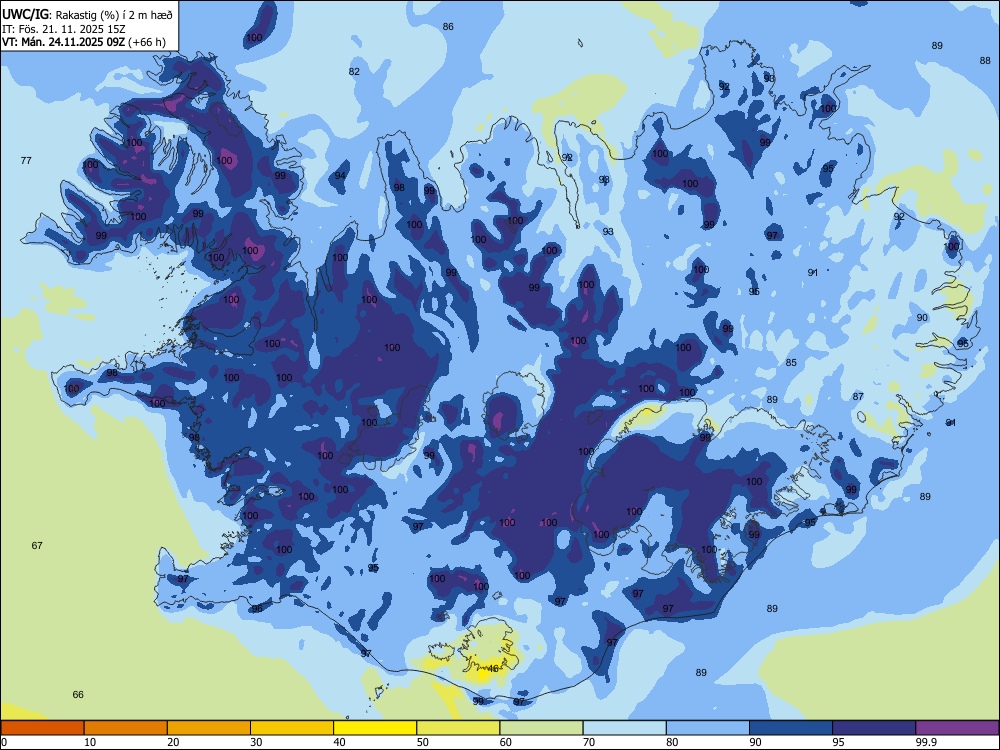Screen dimensions: 1000x750
Task: Select the 30–40 golden legend swatch
Action: click(292, 728)
